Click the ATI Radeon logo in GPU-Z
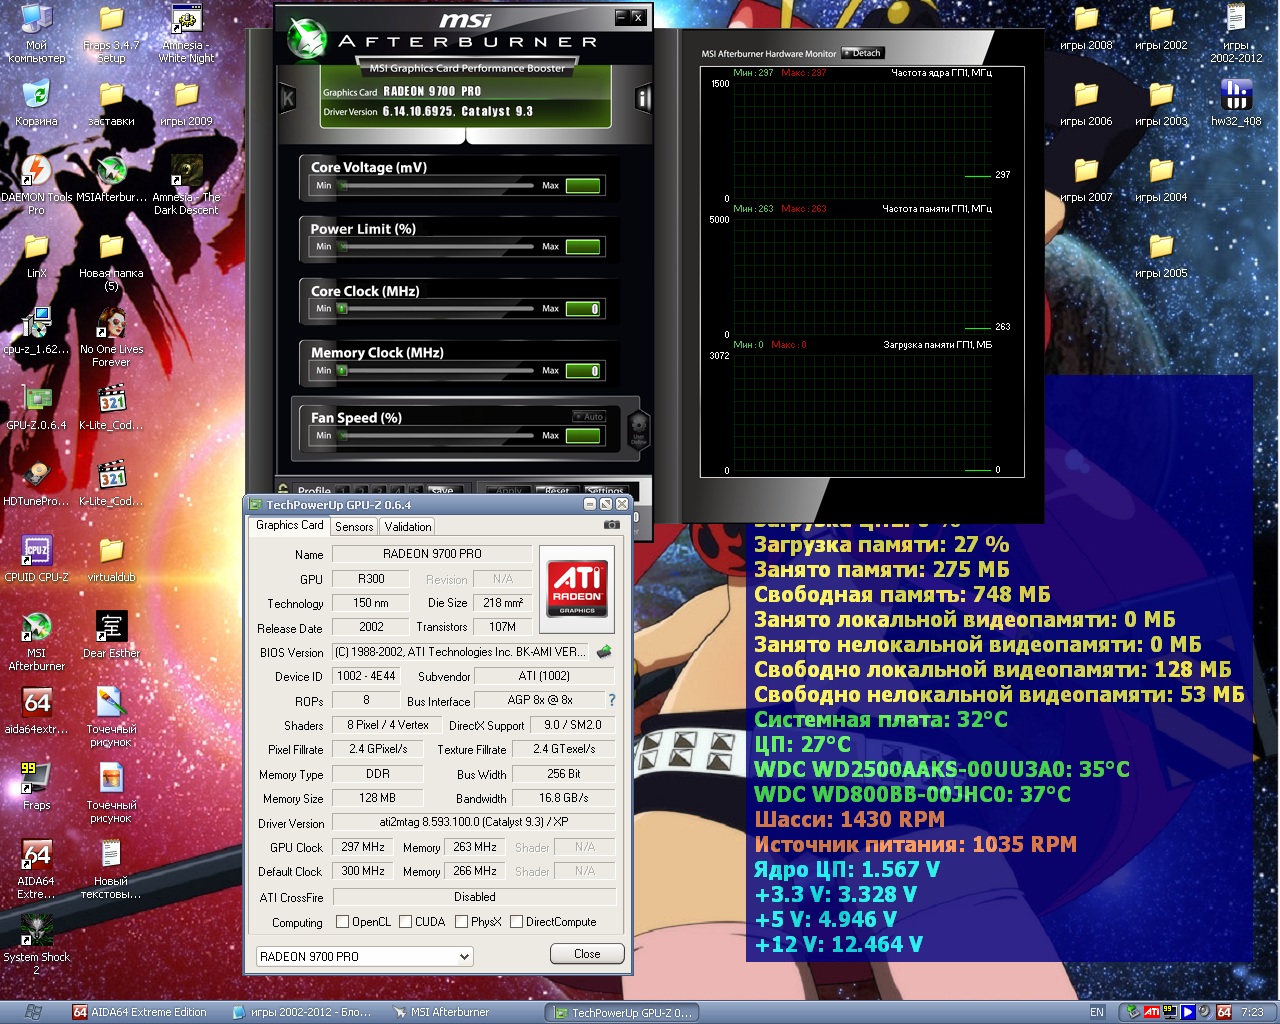This screenshot has height=1024, width=1280. (577, 589)
